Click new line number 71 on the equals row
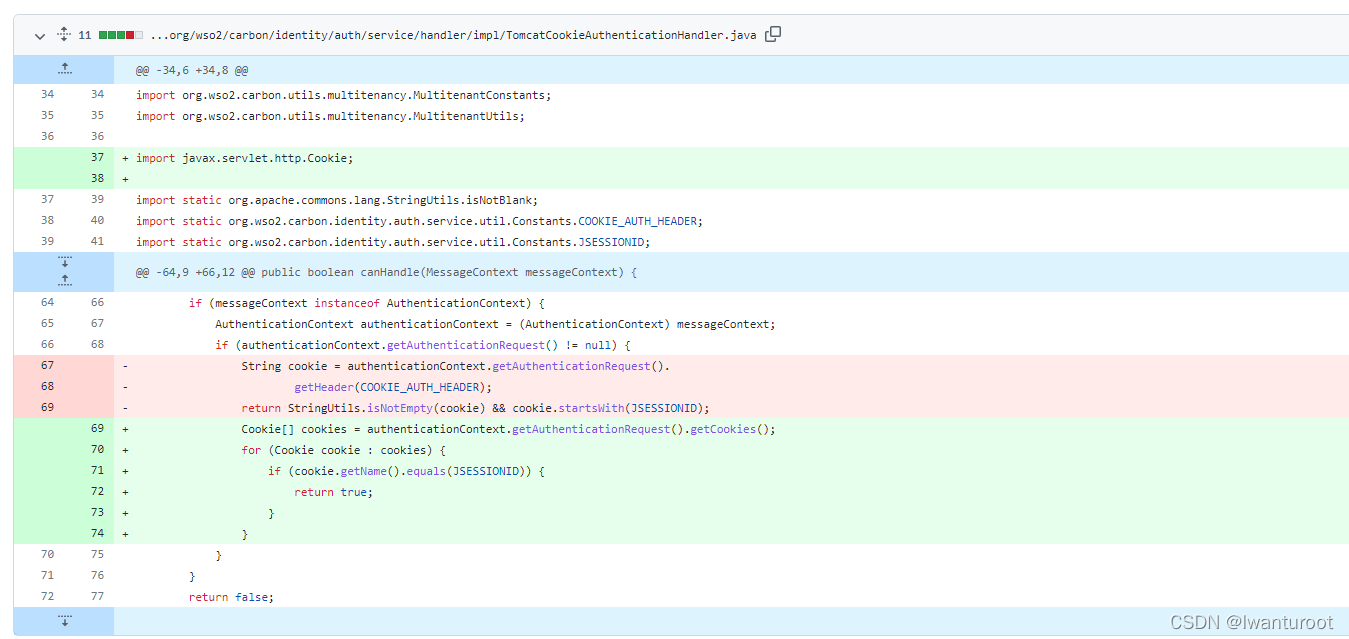 tap(97, 471)
